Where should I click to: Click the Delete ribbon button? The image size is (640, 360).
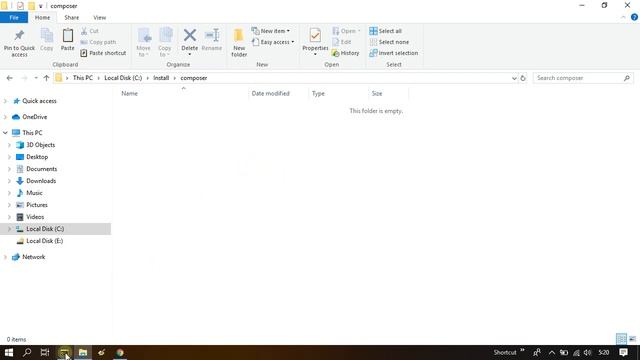(189, 43)
